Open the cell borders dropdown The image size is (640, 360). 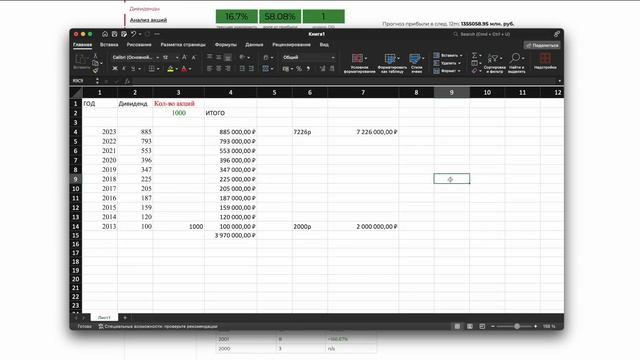tap(158, 69)
